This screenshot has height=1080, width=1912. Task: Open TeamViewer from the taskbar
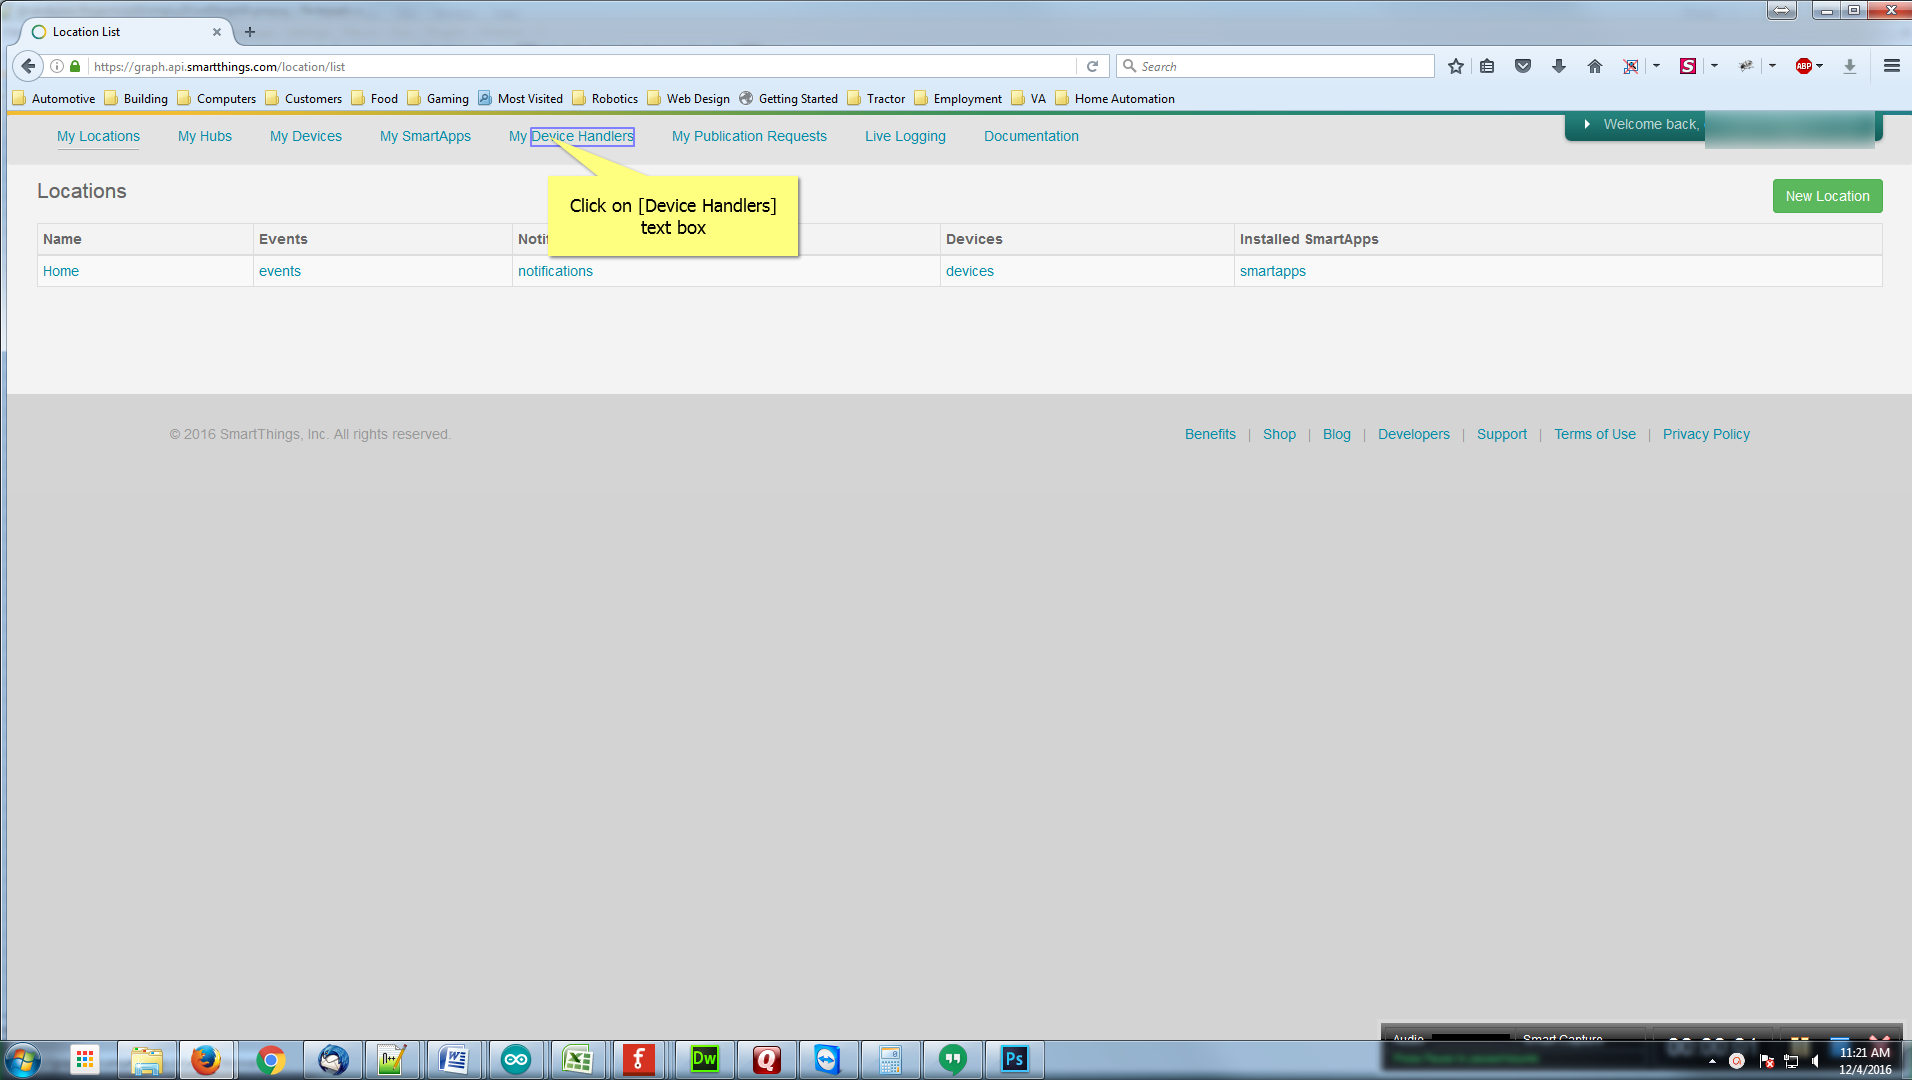pyautogui.click(x=828, y=1059)
